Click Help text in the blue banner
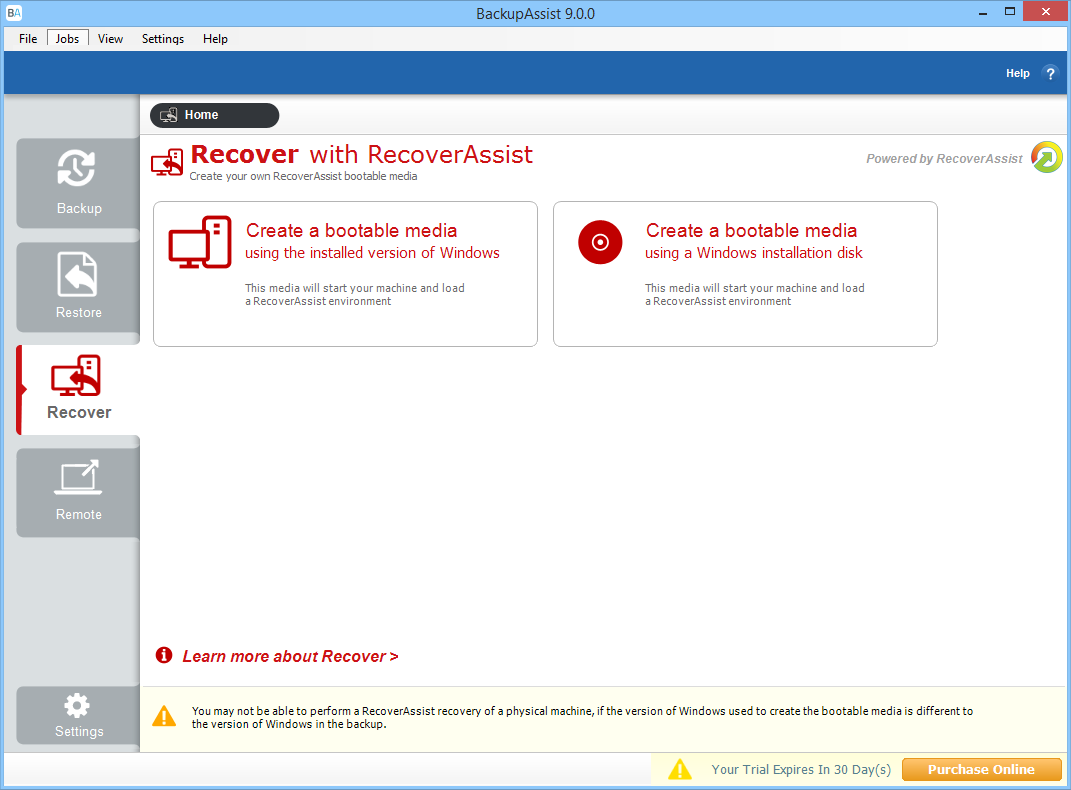 coord(1017,73)
